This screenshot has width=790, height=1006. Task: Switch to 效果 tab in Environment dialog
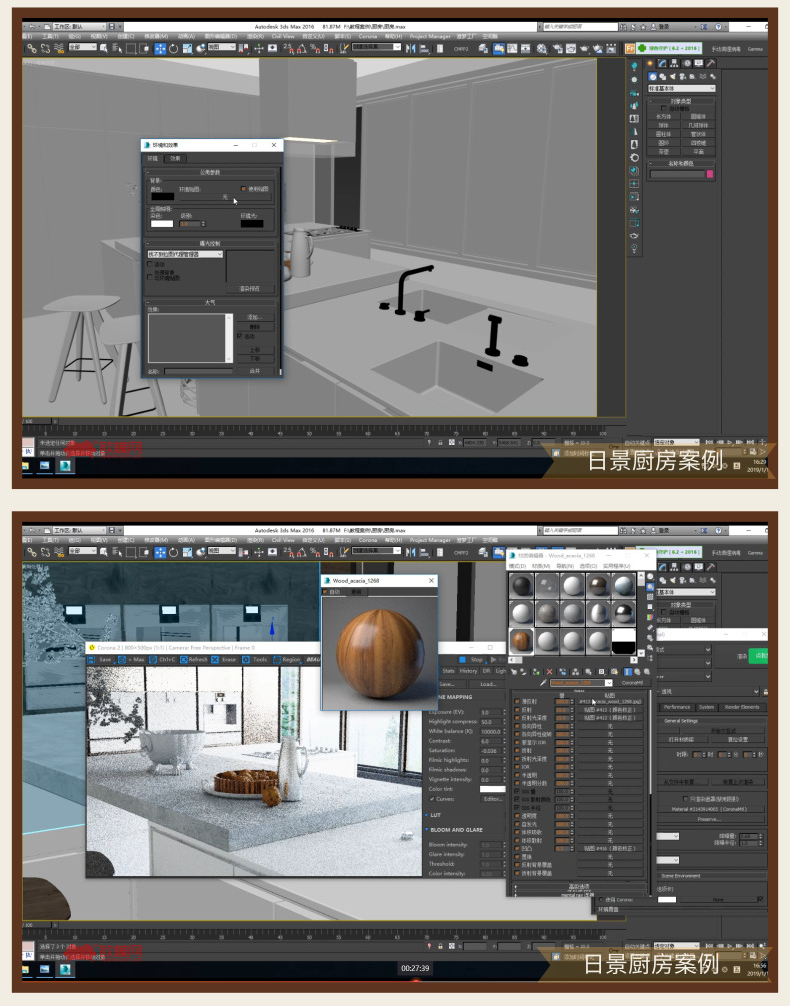tap(175, 158)
